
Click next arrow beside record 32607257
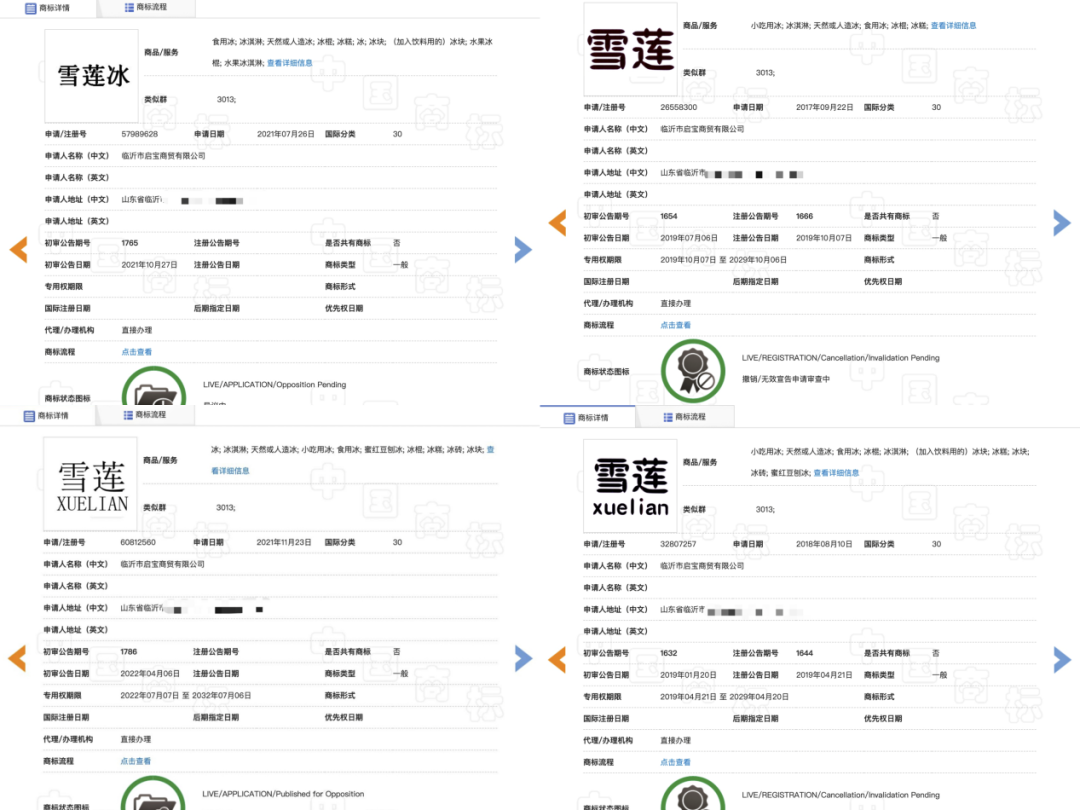[1062, 659]
